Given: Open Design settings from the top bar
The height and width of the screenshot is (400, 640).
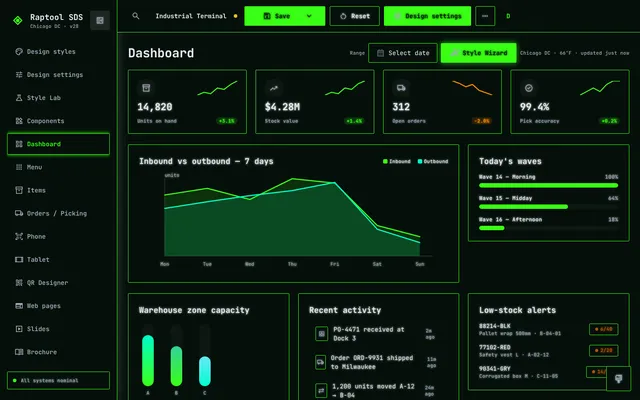Looking at the screenshot, I should coord(427,16).
